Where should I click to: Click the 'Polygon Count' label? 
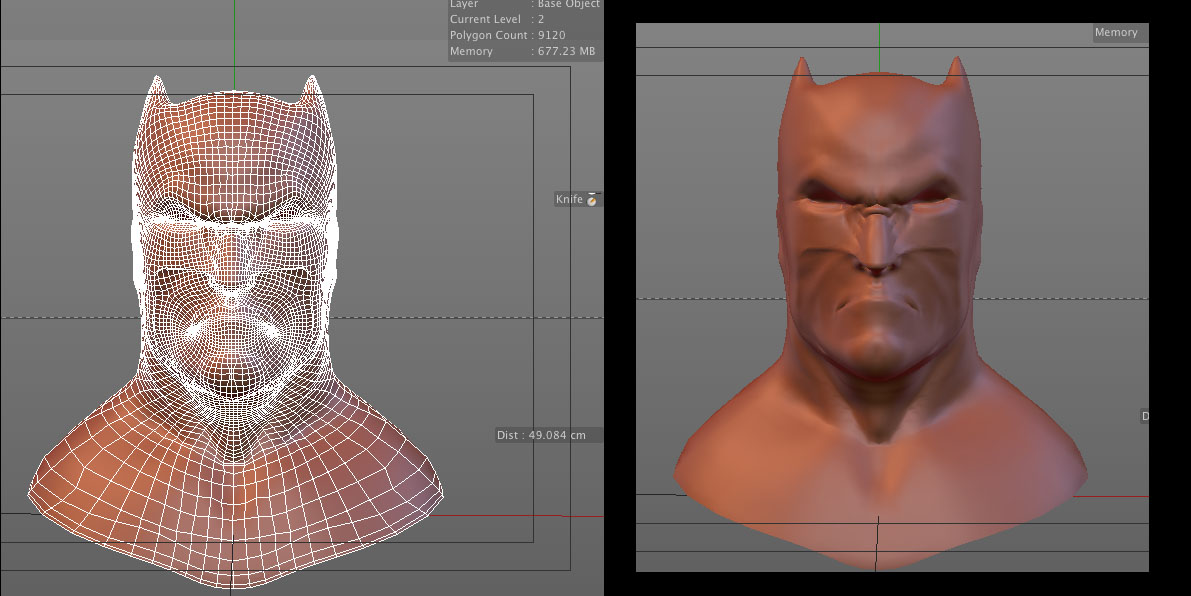(488, 35)
